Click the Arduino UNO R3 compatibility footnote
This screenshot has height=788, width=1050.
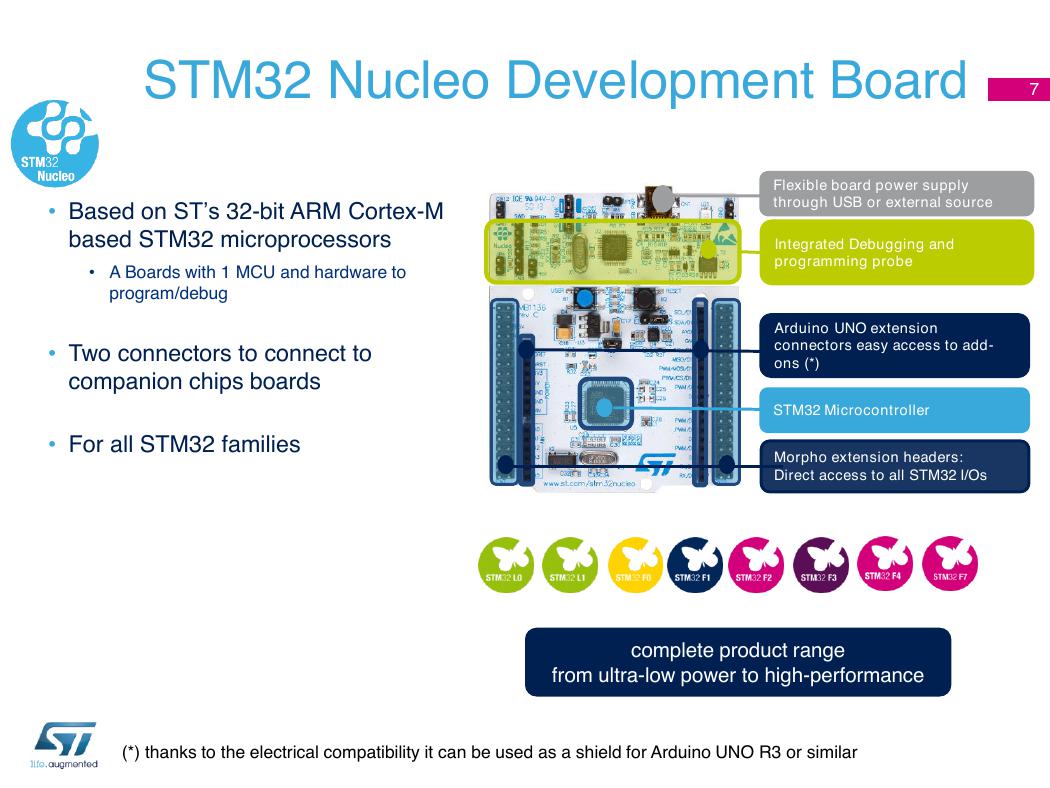click(490, 752)
